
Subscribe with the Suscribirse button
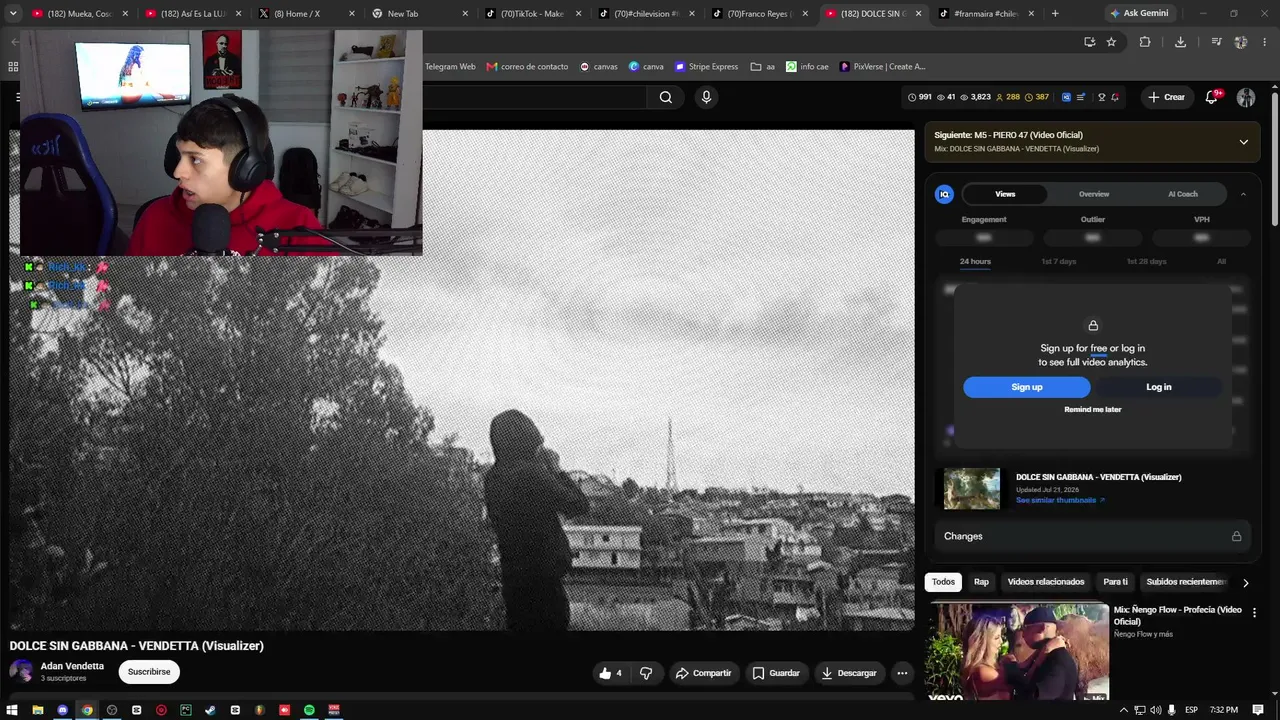[x=149, y=672]
